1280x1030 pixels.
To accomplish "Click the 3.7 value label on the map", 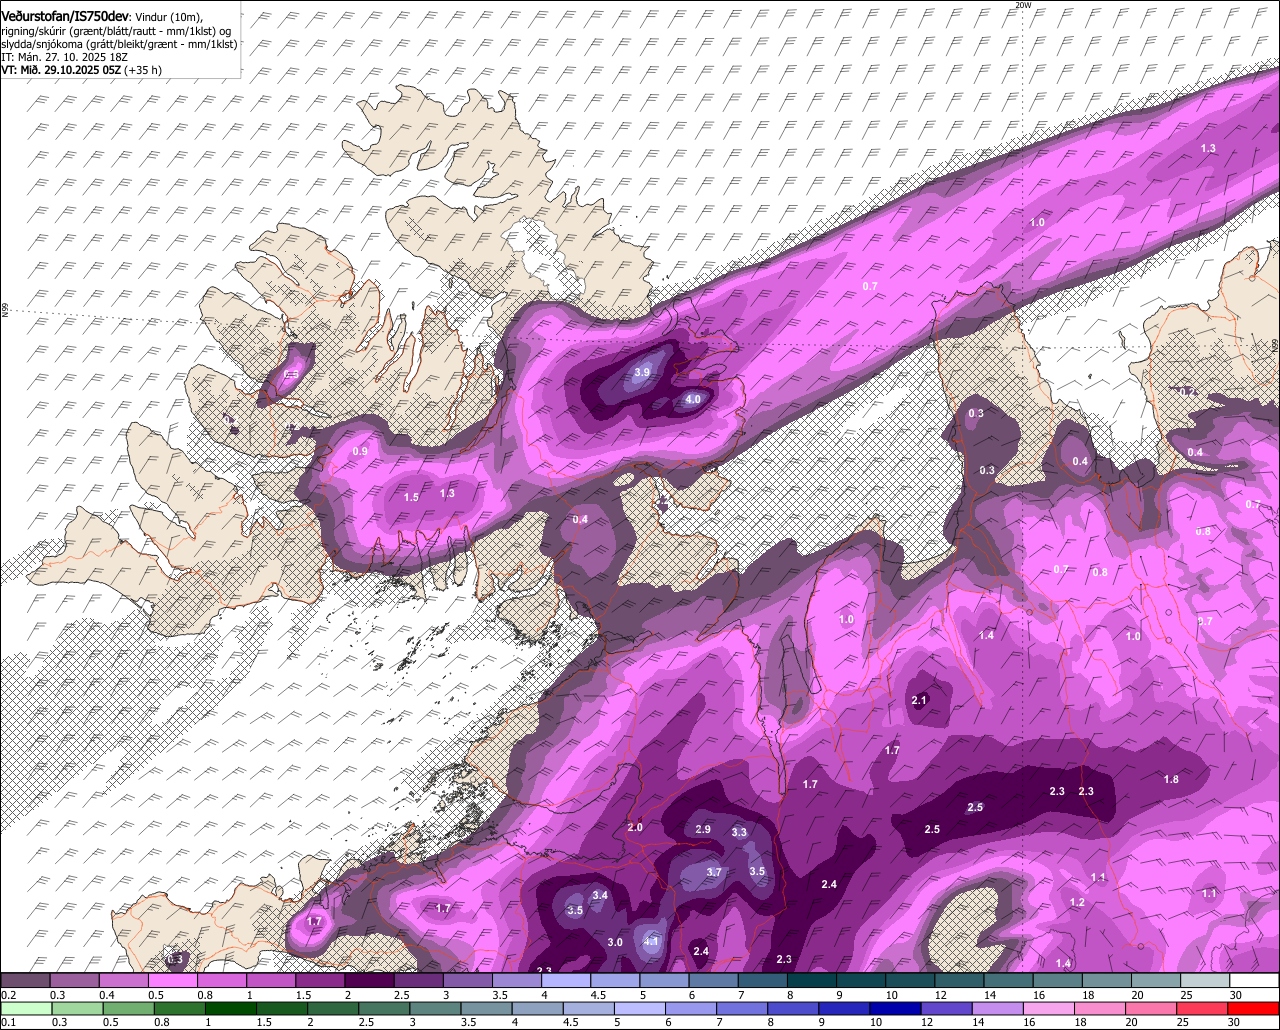I will (x=714, y=872).
